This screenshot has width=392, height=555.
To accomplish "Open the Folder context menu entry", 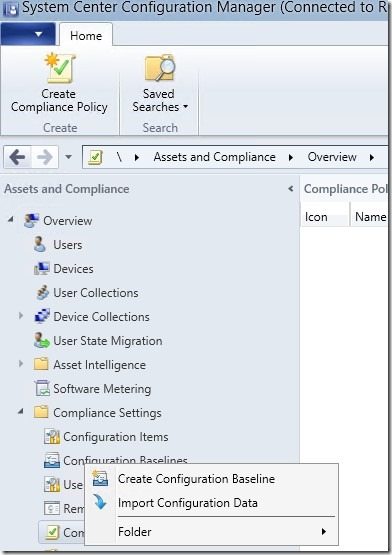I will [x=211, y=532].
